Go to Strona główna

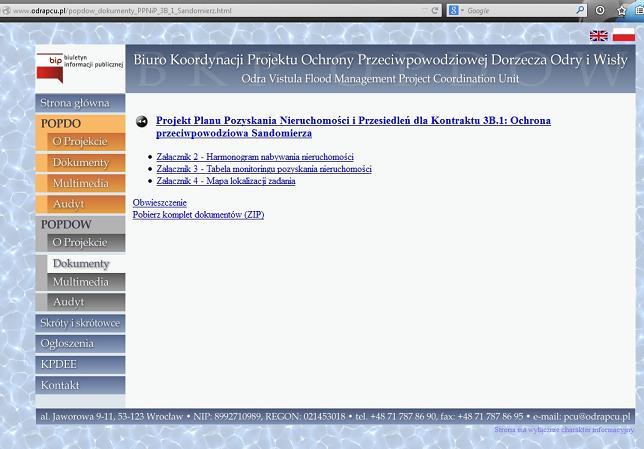click(80, 103)
